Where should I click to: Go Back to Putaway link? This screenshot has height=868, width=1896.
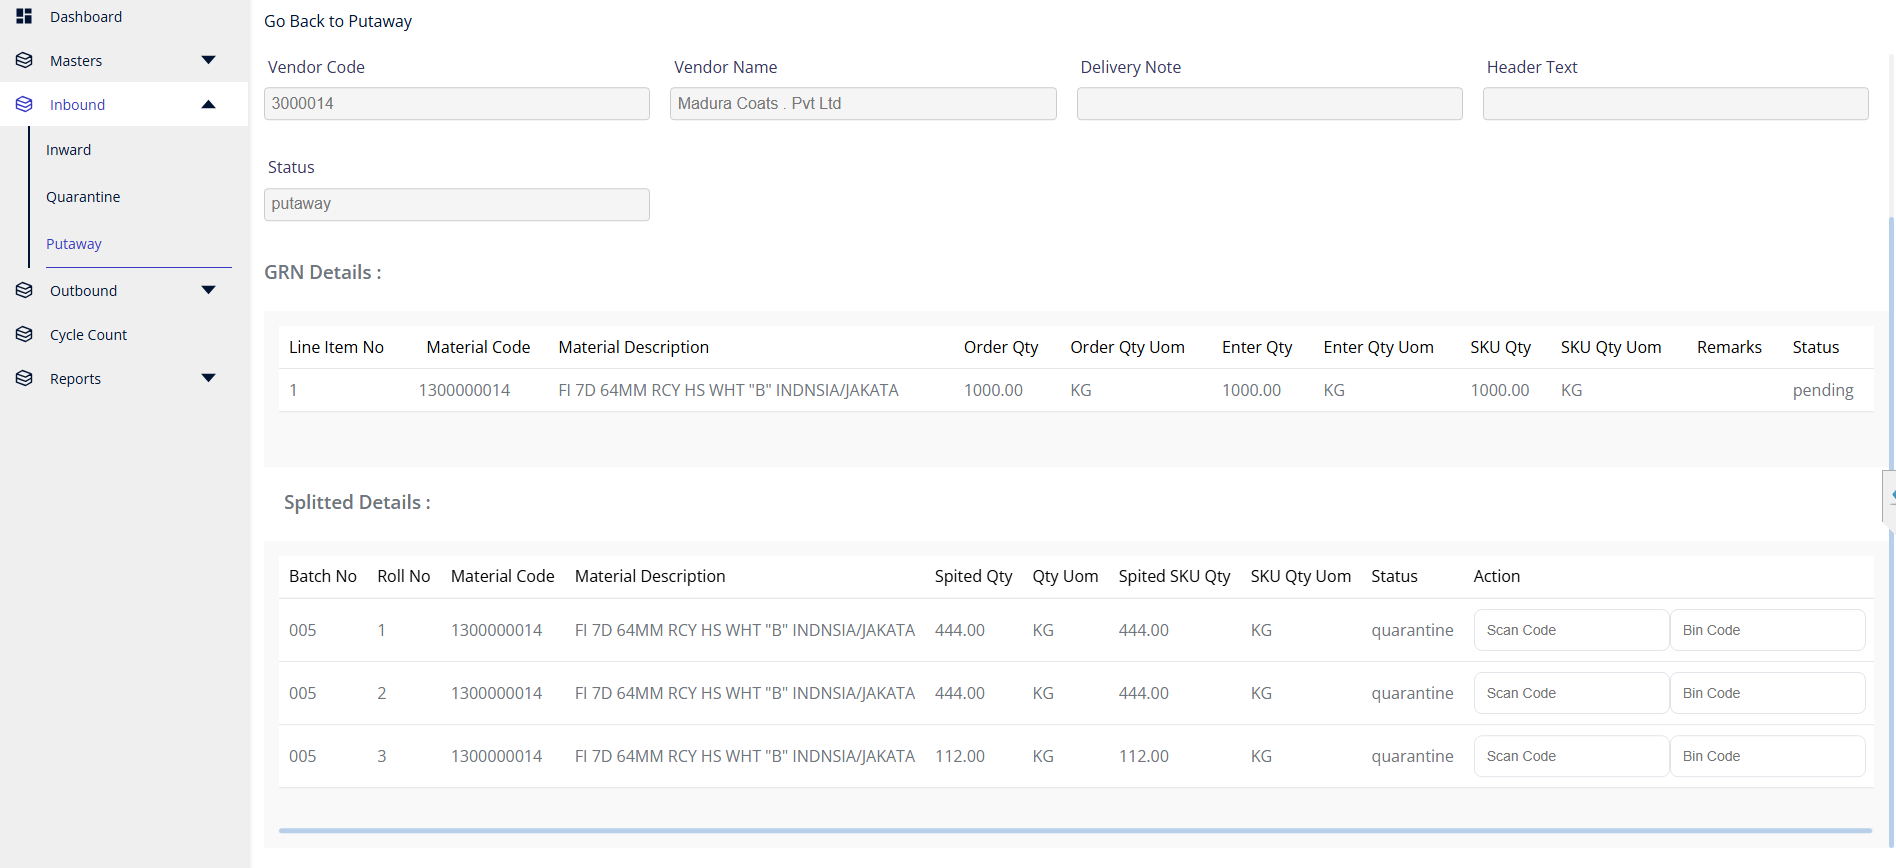(338, 21)
